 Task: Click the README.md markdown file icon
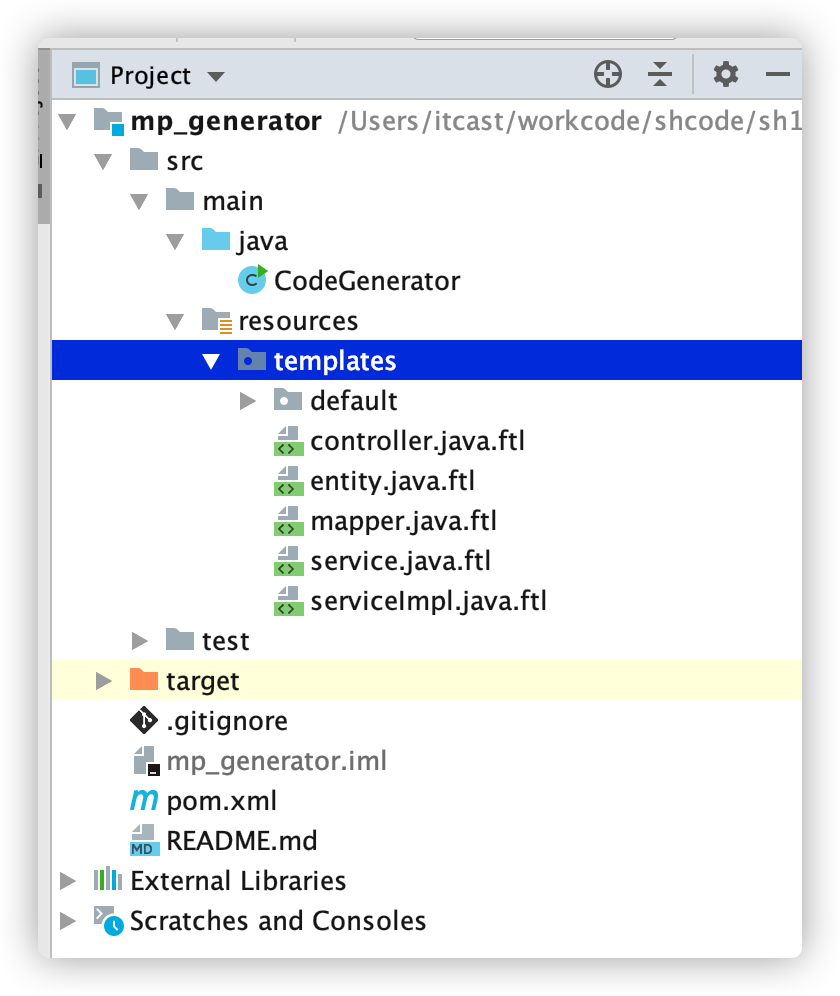click(x=144, y=840)
